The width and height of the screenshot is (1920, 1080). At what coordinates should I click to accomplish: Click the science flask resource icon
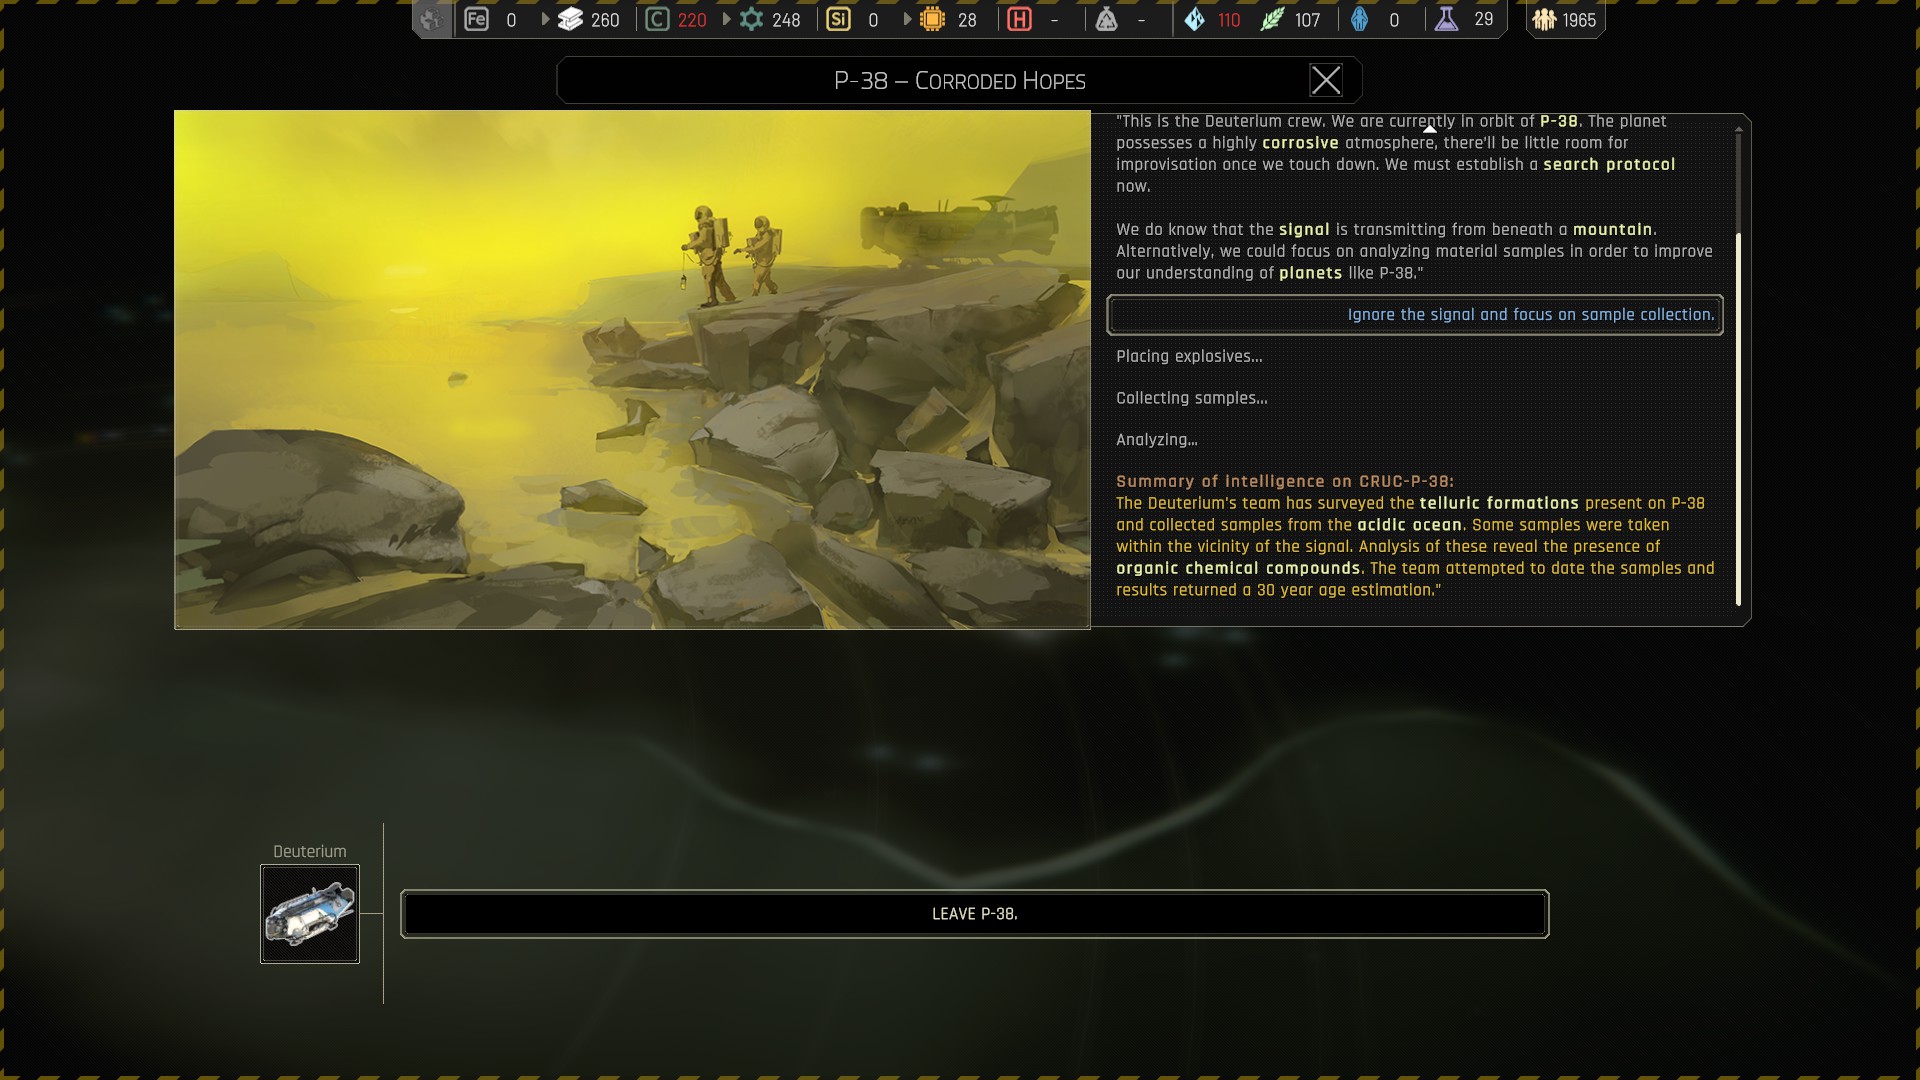(1446, 19)
